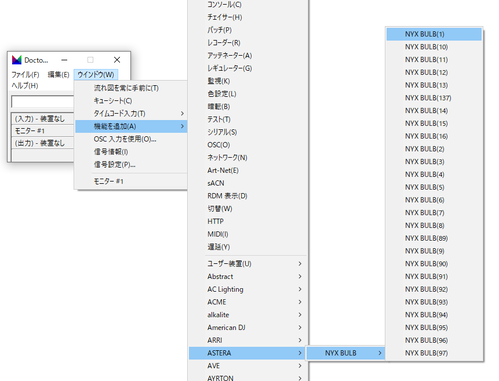The height and width of the screenshot is (381, 499).
Task: Select NYX BULB(89) mode
Action: click(434, 238)
